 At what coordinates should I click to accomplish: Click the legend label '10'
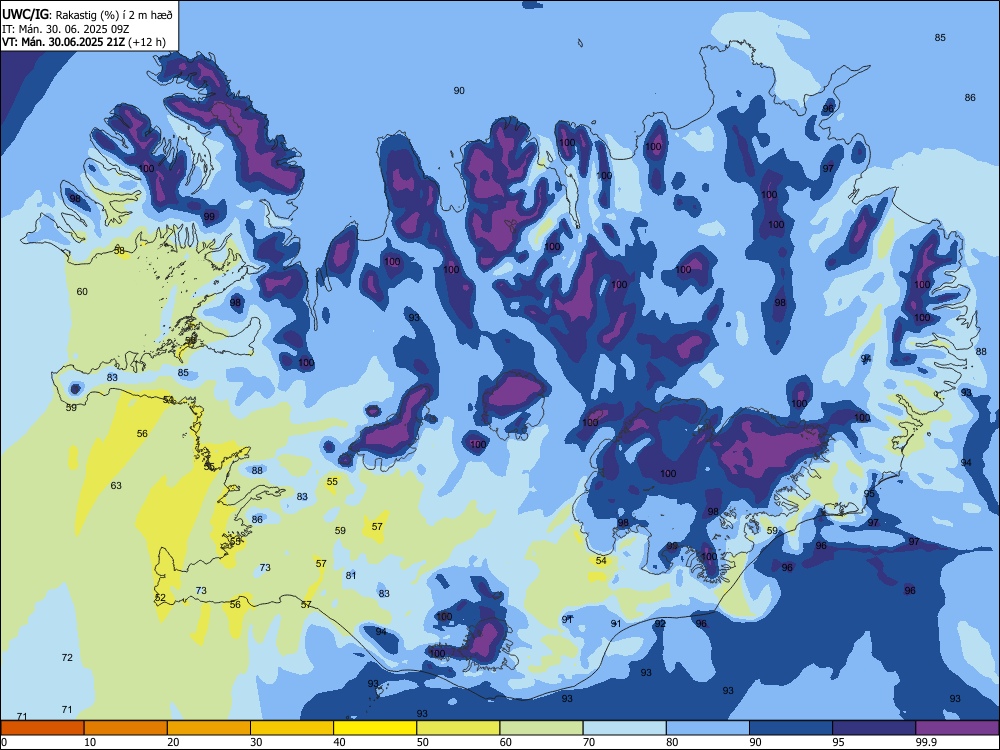coord(90,742)
